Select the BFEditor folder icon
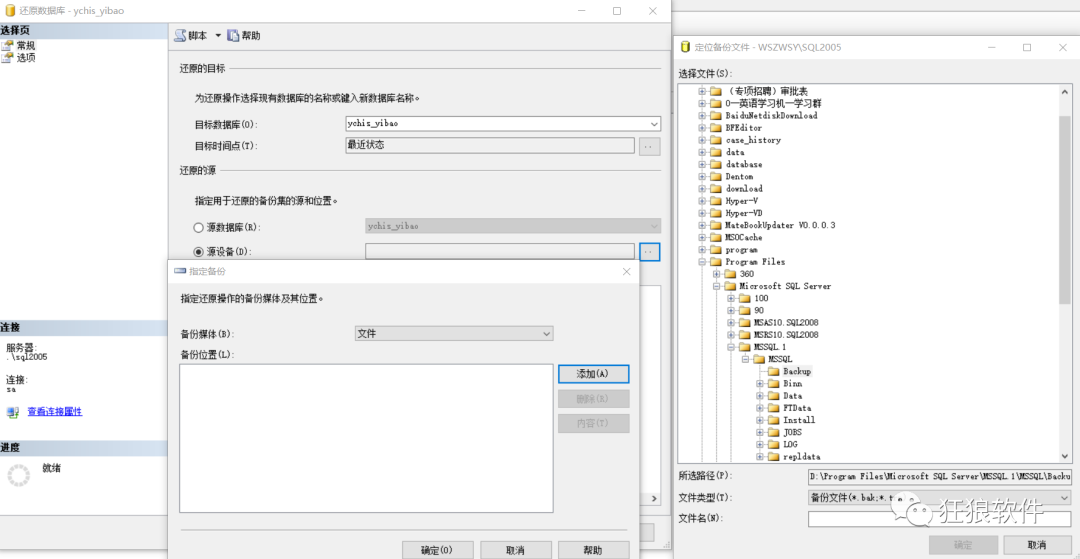Screen dimensions: 1080x559 (716, 128)
